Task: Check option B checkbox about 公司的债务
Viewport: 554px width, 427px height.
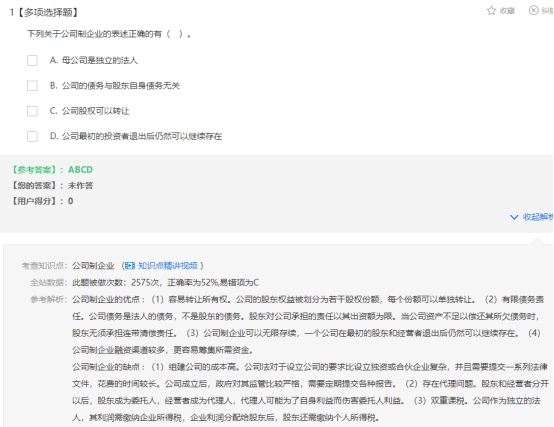Action: 32,86
